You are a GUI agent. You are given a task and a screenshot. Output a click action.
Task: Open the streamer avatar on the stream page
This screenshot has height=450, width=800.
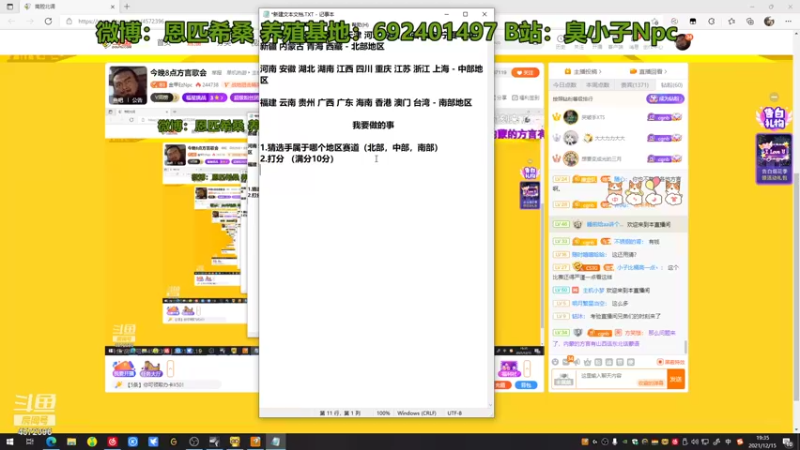click(128, 85)
